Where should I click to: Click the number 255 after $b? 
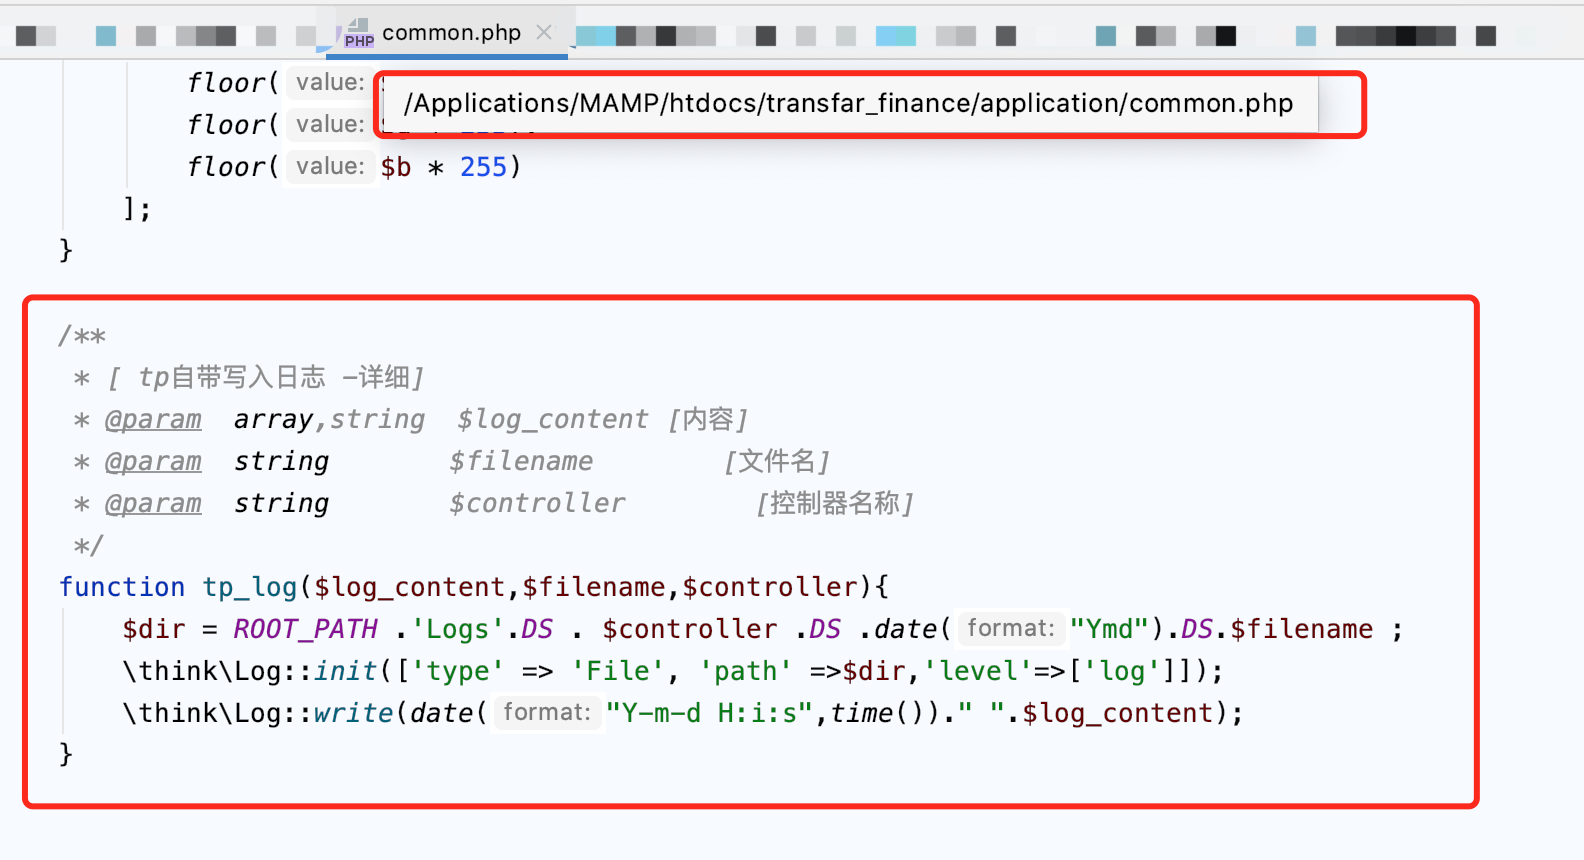[483, 167]
